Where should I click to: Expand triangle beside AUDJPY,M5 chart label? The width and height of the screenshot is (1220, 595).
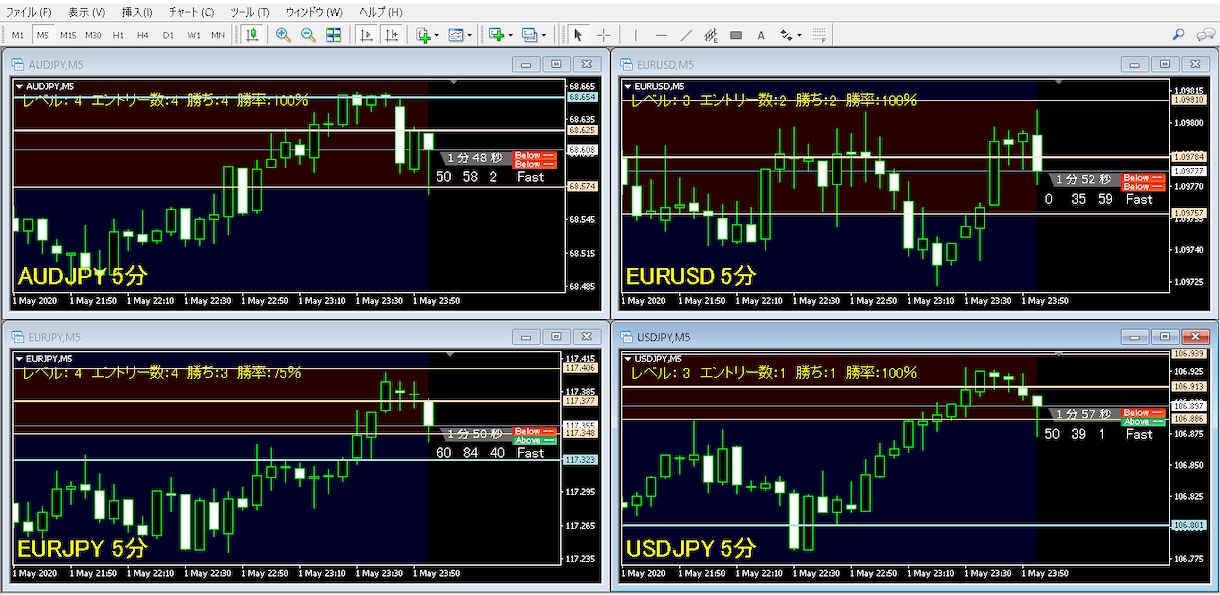tap(20, 86)
